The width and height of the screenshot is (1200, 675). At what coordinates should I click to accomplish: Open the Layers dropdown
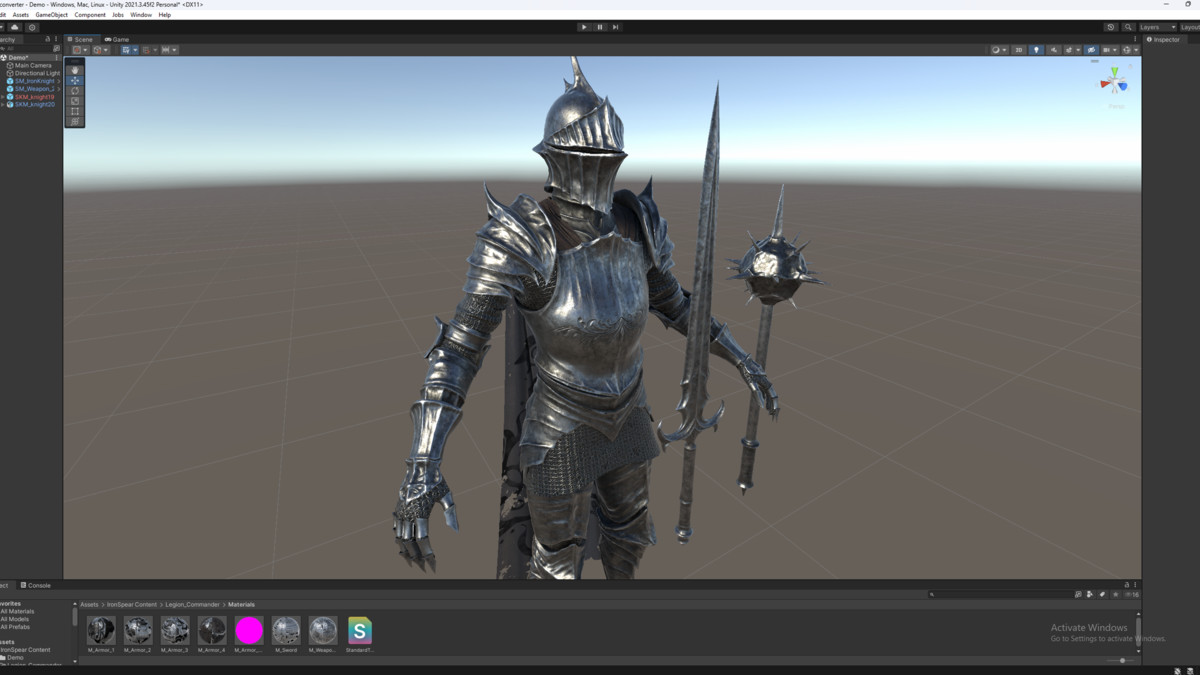(1155, 27)
